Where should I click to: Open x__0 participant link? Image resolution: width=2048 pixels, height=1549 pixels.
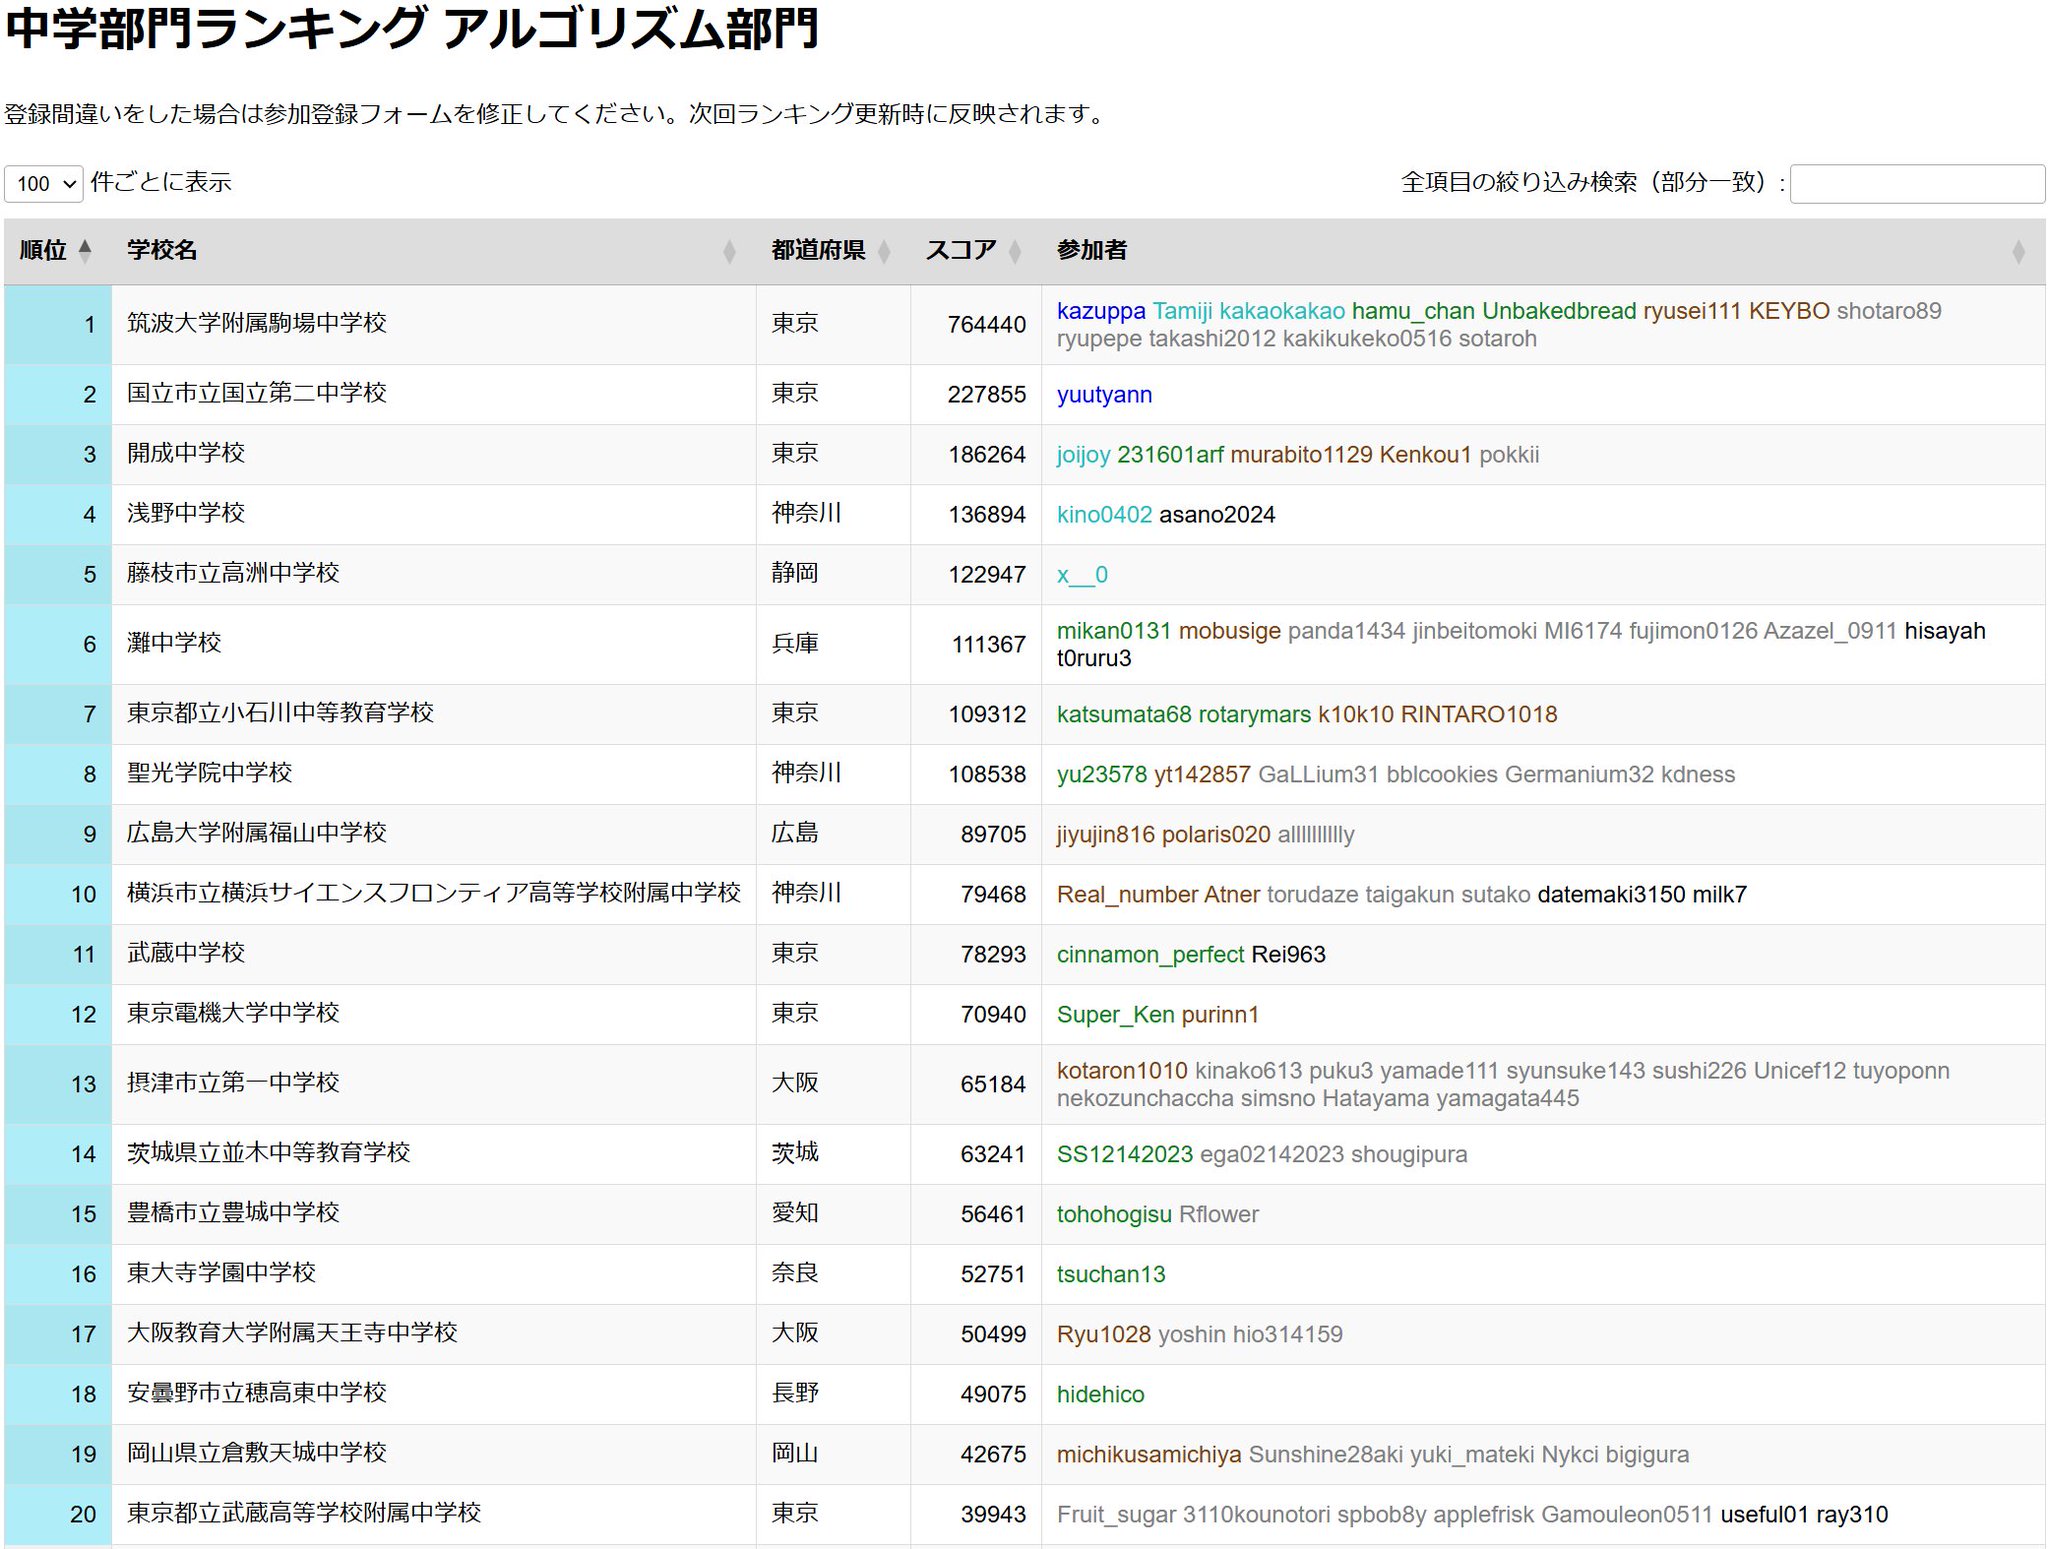[1082, 575]
